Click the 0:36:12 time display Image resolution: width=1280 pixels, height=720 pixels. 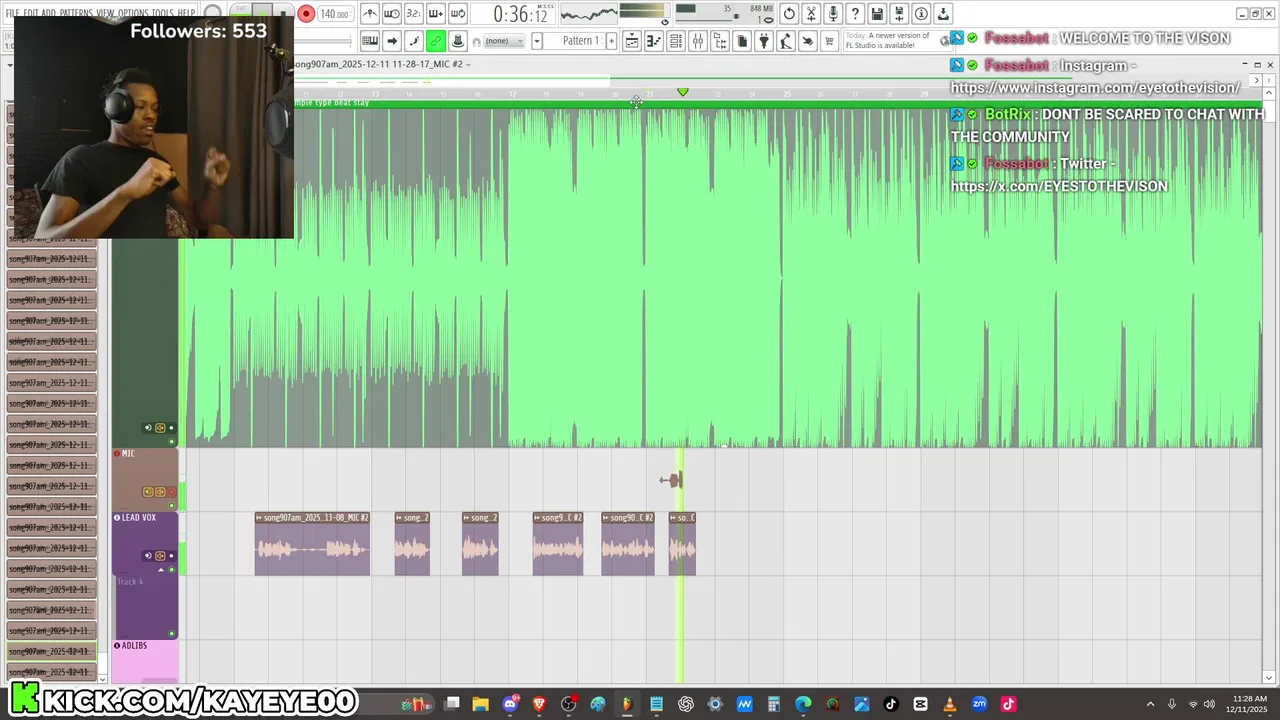[520, 14]
